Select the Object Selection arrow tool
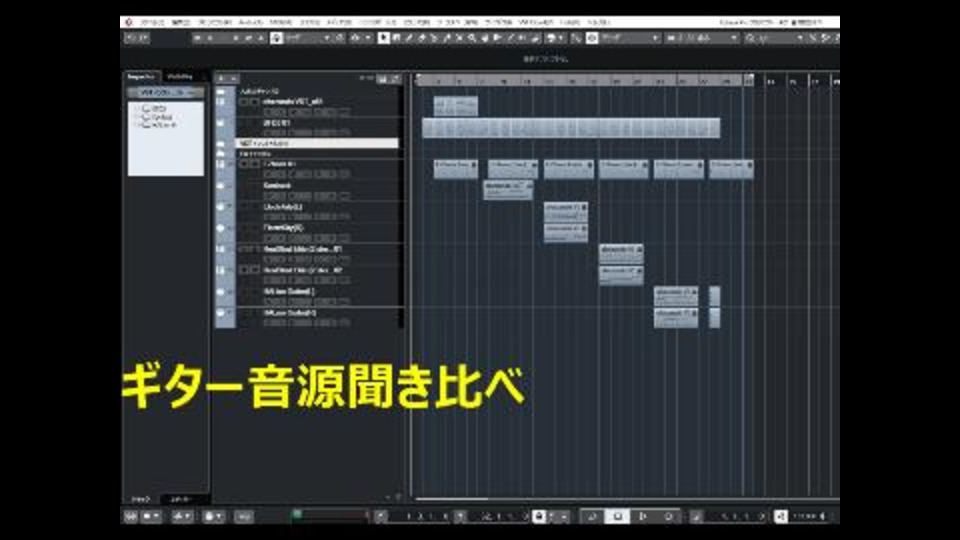This screenshot has height=540, width=960. pyautogui.click(x=384, y=38)
